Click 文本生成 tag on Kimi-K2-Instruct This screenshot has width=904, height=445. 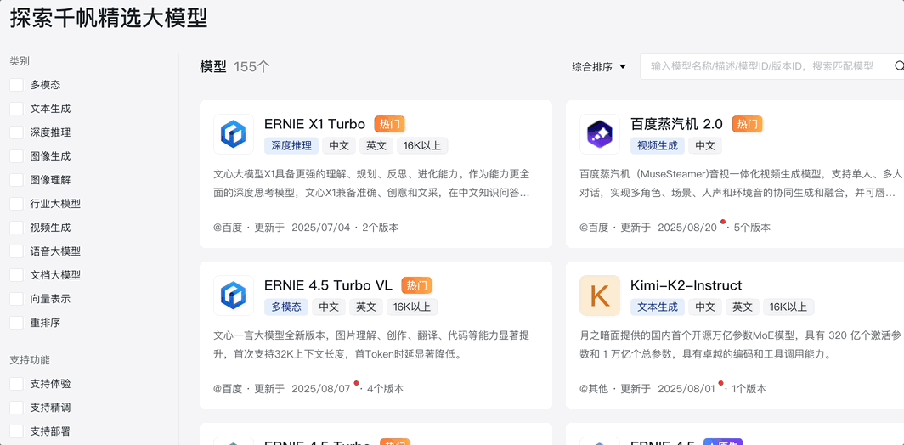tap(658, 307)
